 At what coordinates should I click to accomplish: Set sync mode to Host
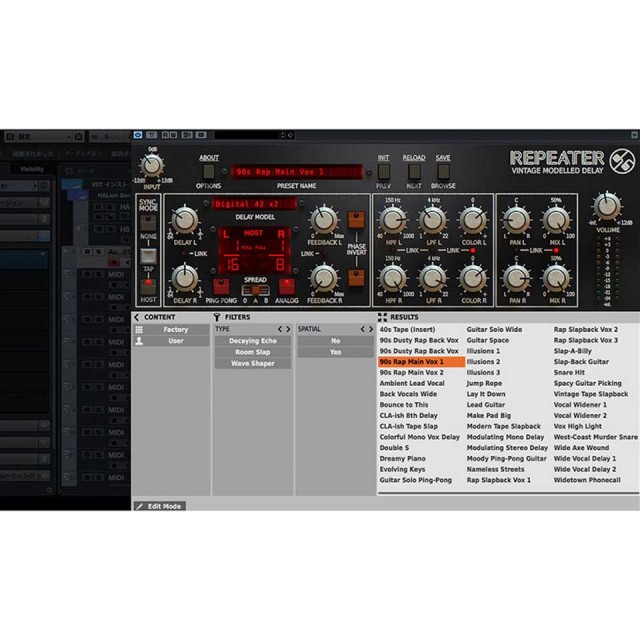pyautogui.click(x=148, y=287)
